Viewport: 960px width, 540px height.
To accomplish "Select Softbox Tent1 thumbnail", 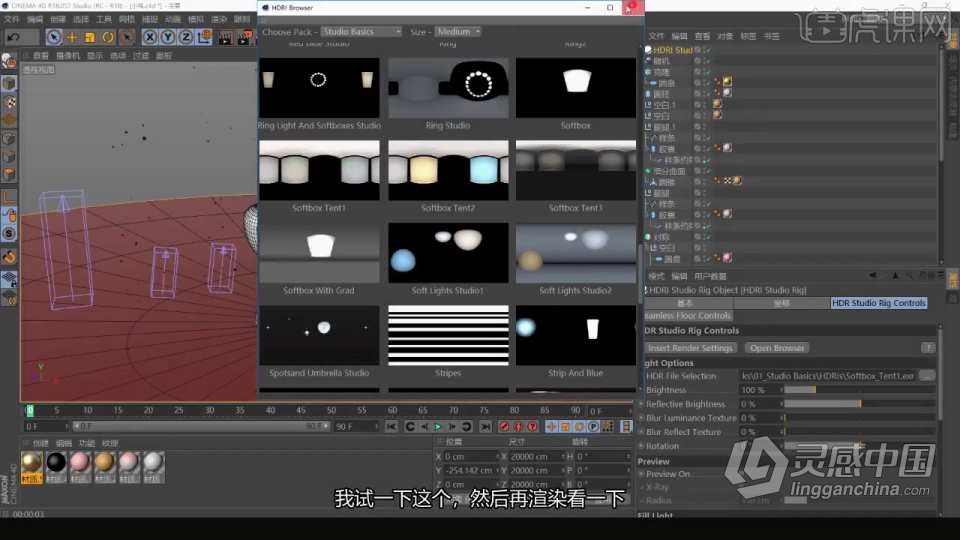I will coord(319,170).
